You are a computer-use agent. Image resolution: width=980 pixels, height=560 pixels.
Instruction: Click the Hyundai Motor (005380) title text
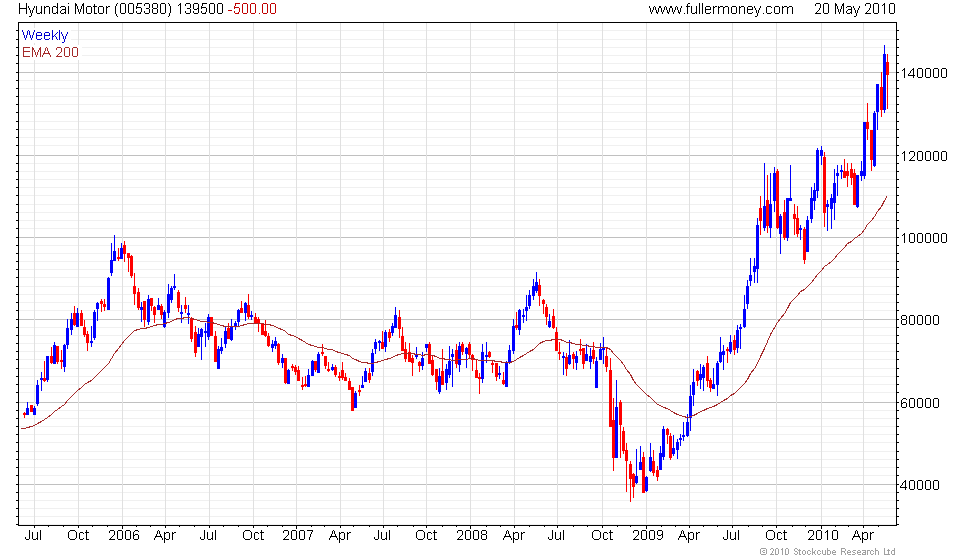(x=95, y=9)
